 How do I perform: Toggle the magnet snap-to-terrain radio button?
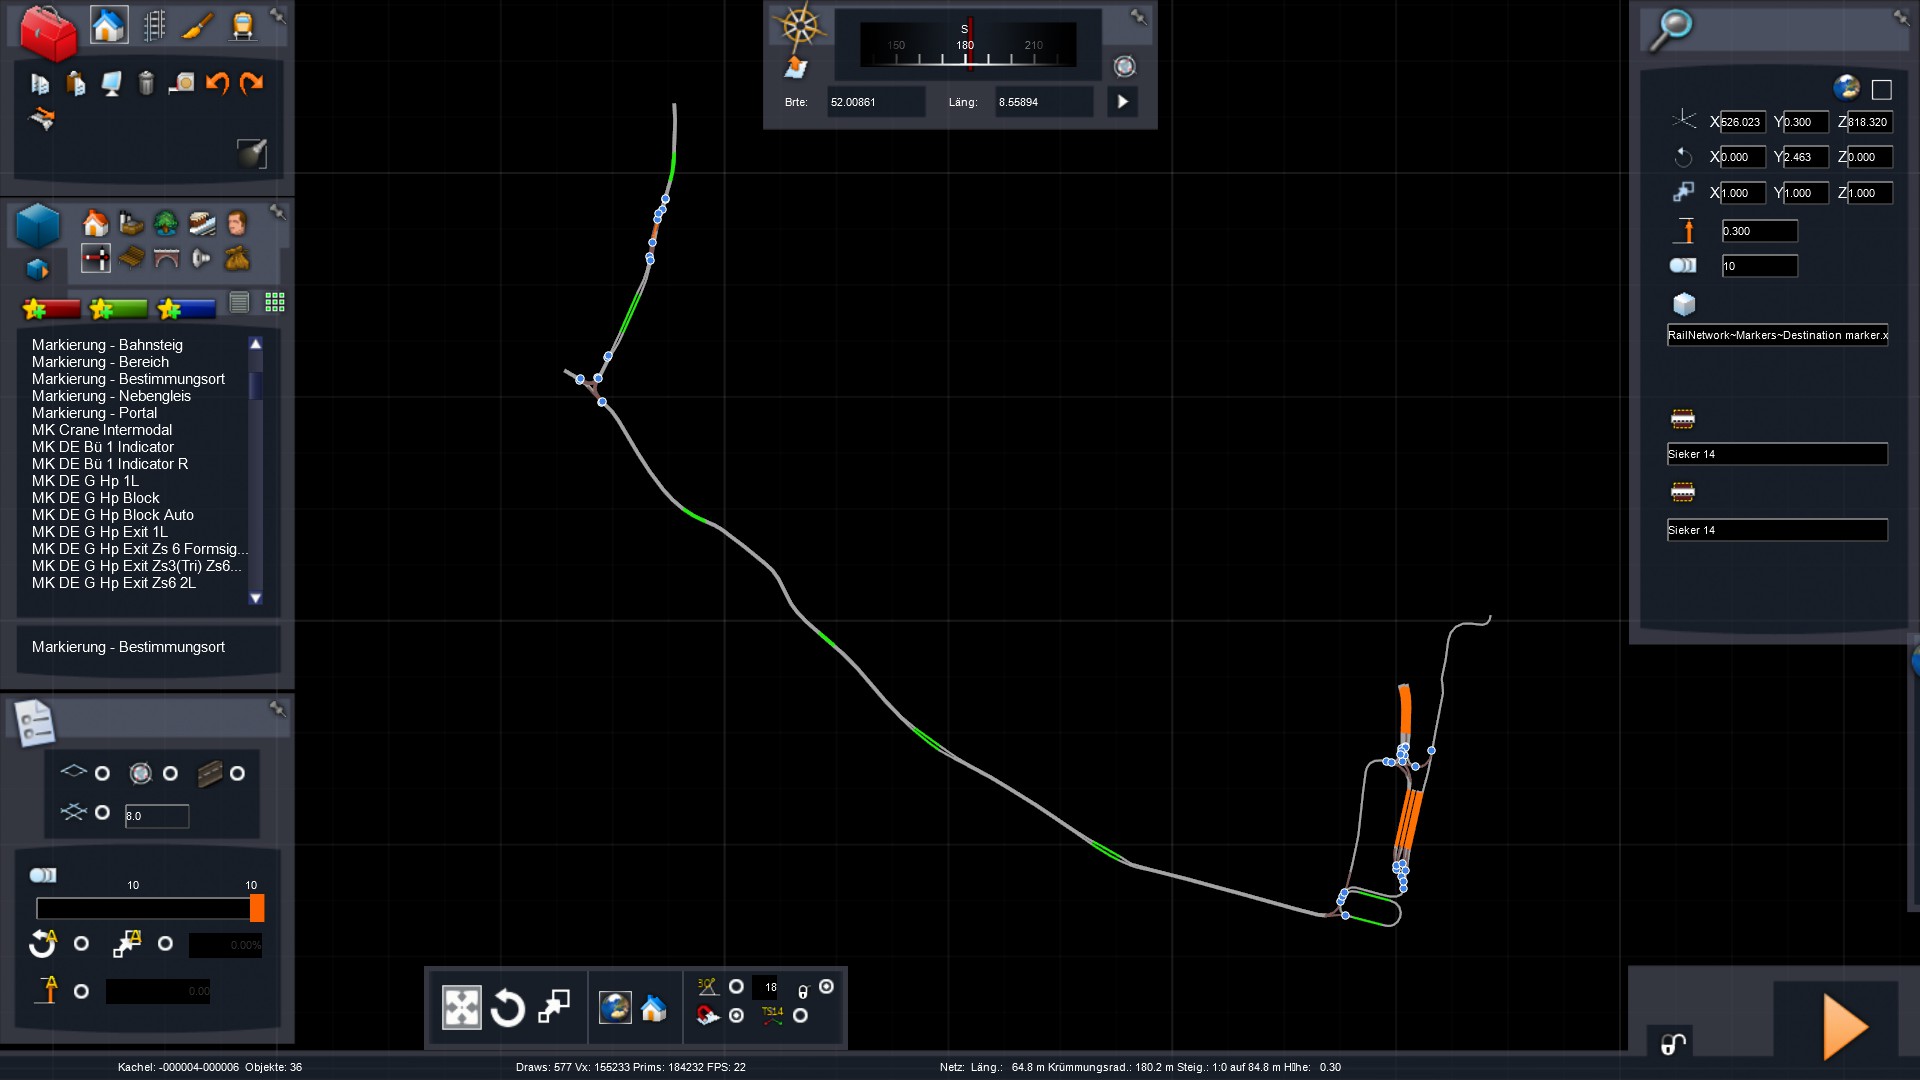tap(737, 1016)
